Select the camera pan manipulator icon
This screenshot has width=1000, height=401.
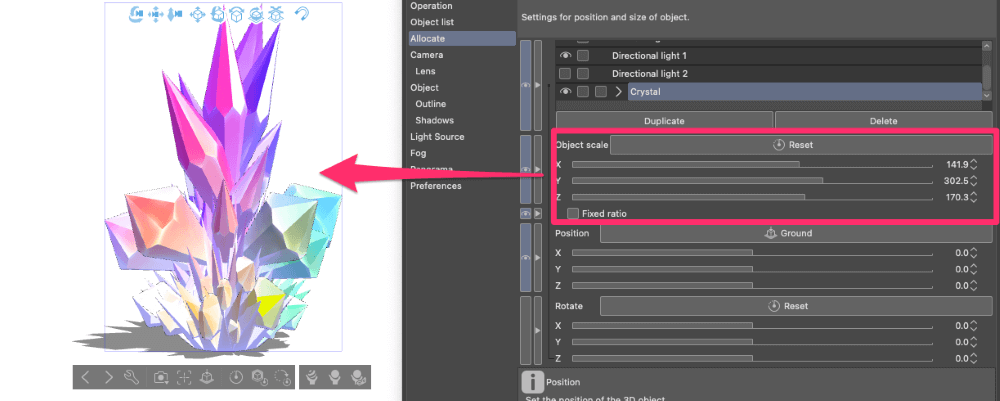coord(156,13)
